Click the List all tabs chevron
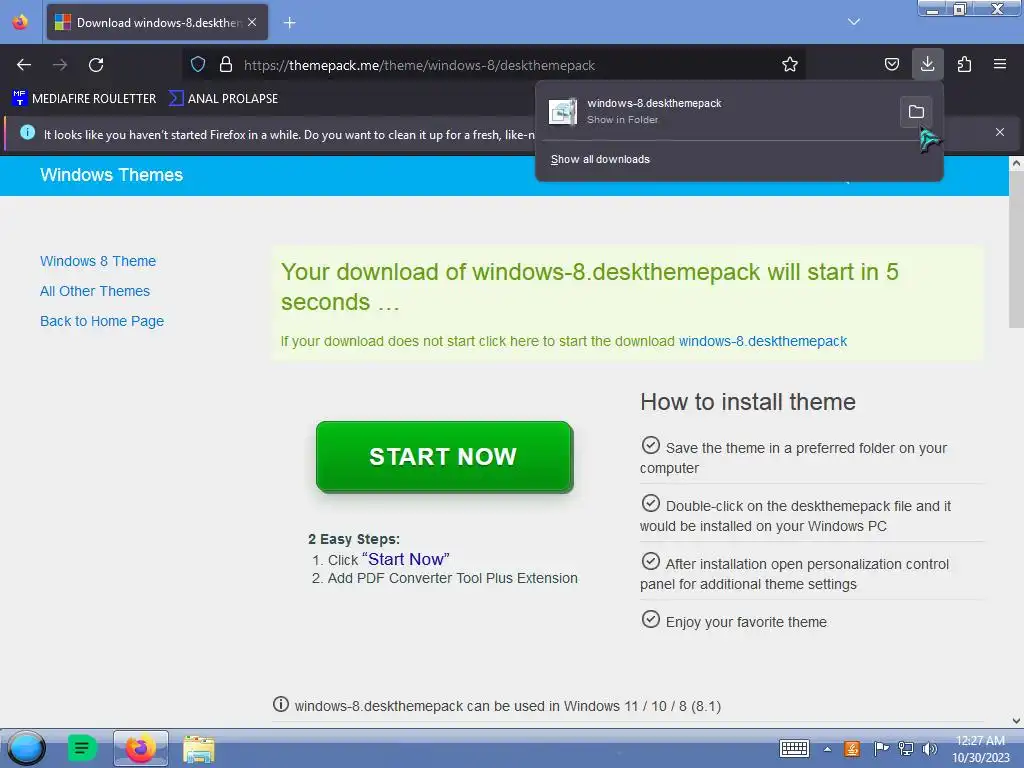 point(854,22)
